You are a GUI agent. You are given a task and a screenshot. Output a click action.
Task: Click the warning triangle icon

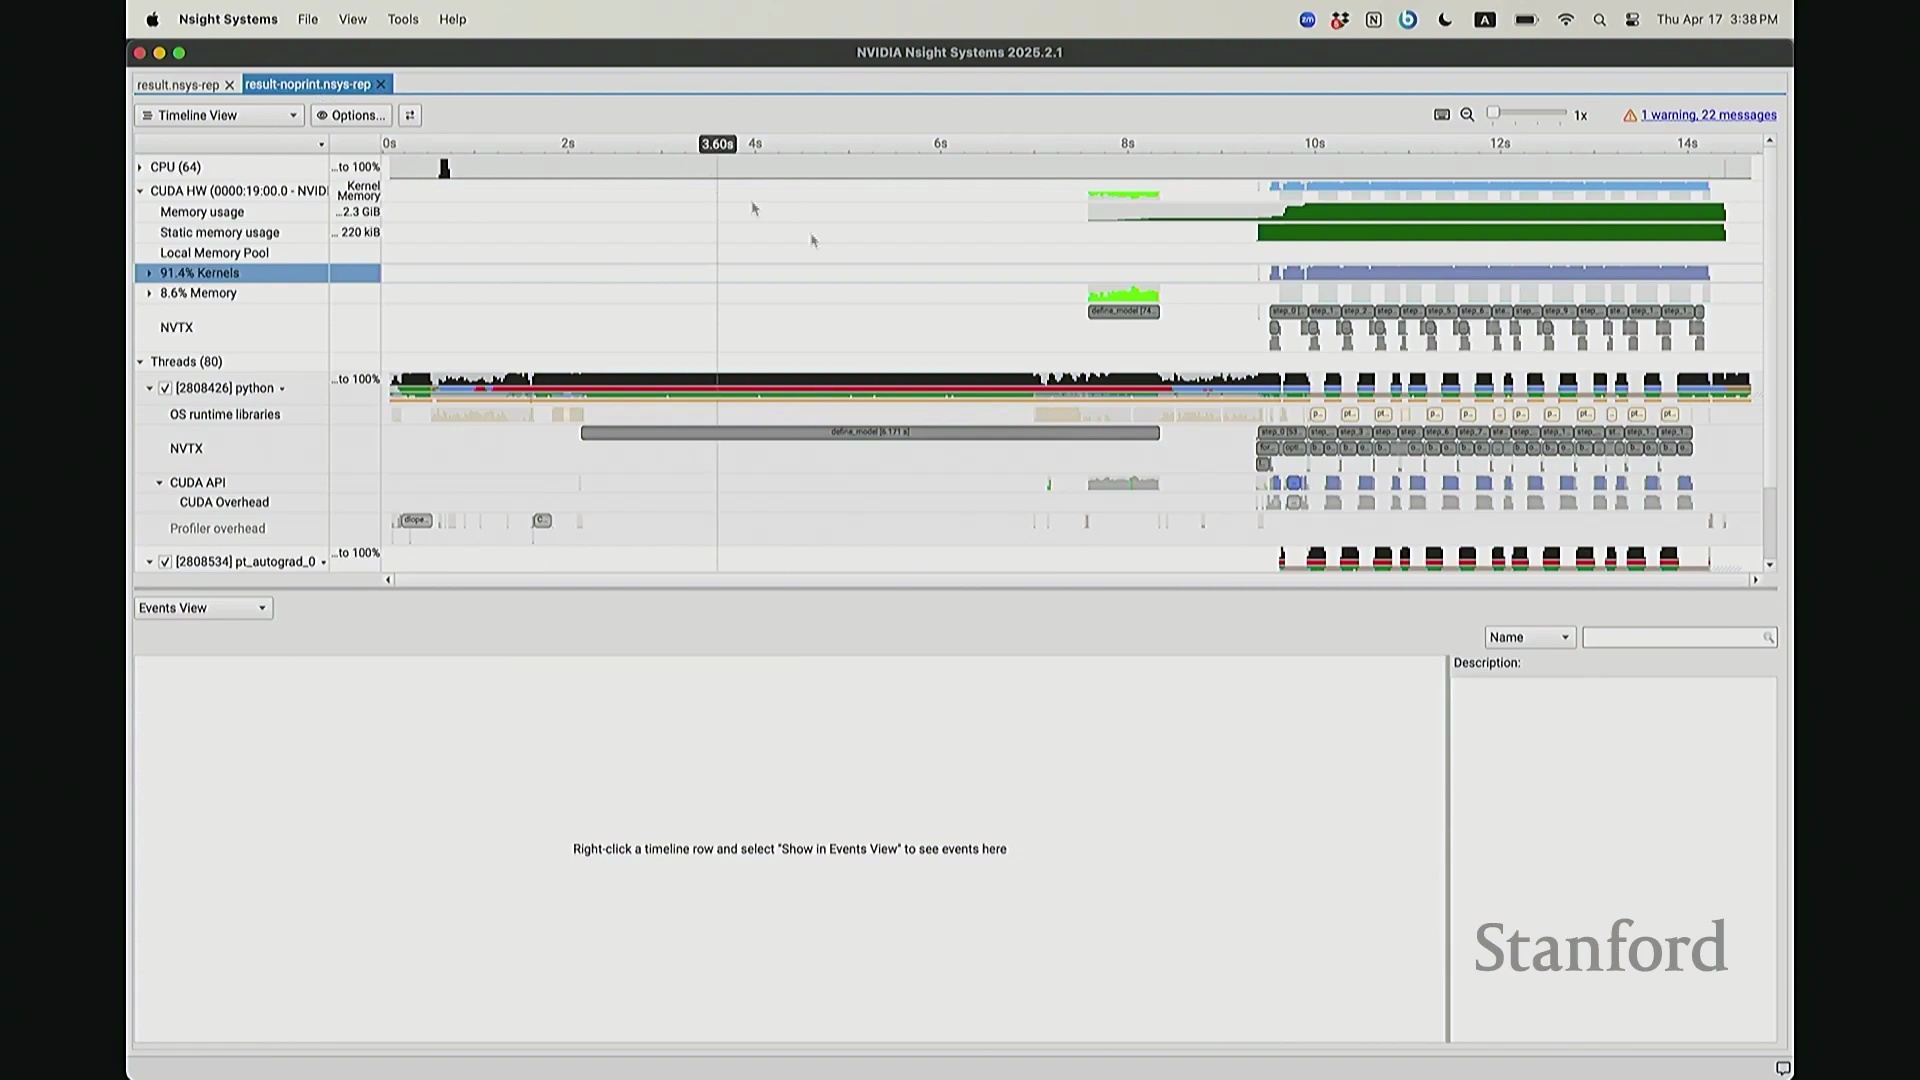[1630, 116]
